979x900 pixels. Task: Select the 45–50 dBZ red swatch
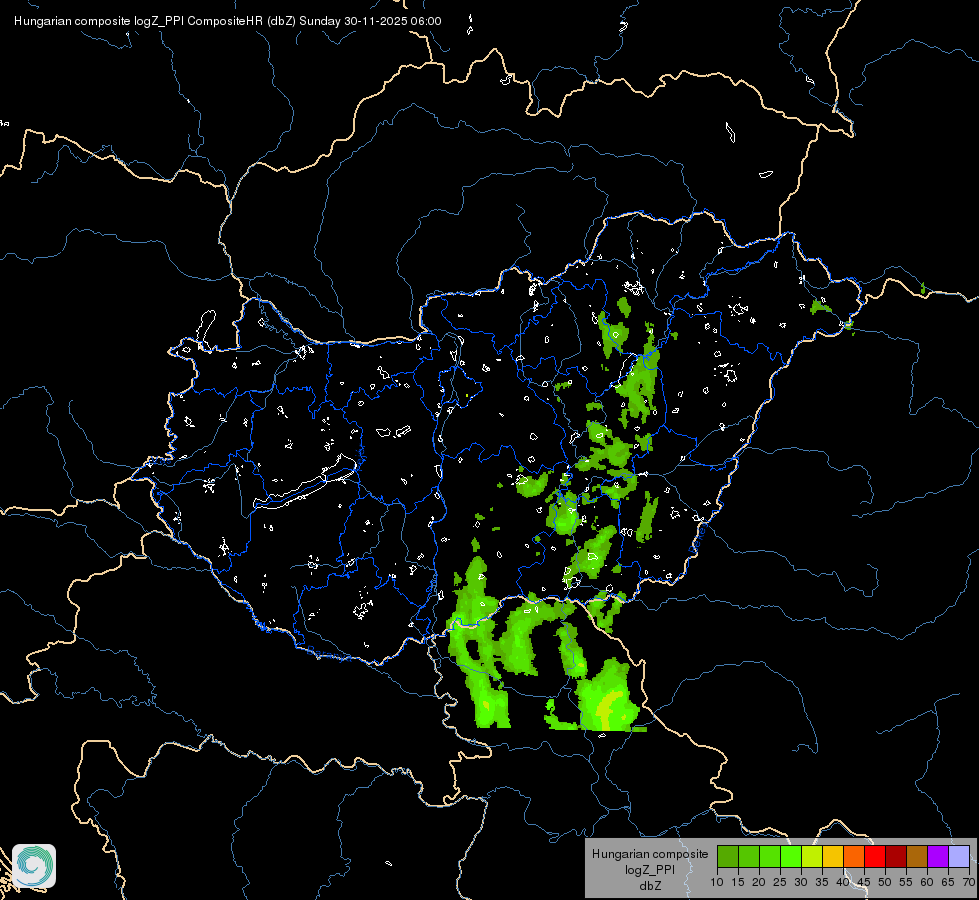click(x=875, y=856)
